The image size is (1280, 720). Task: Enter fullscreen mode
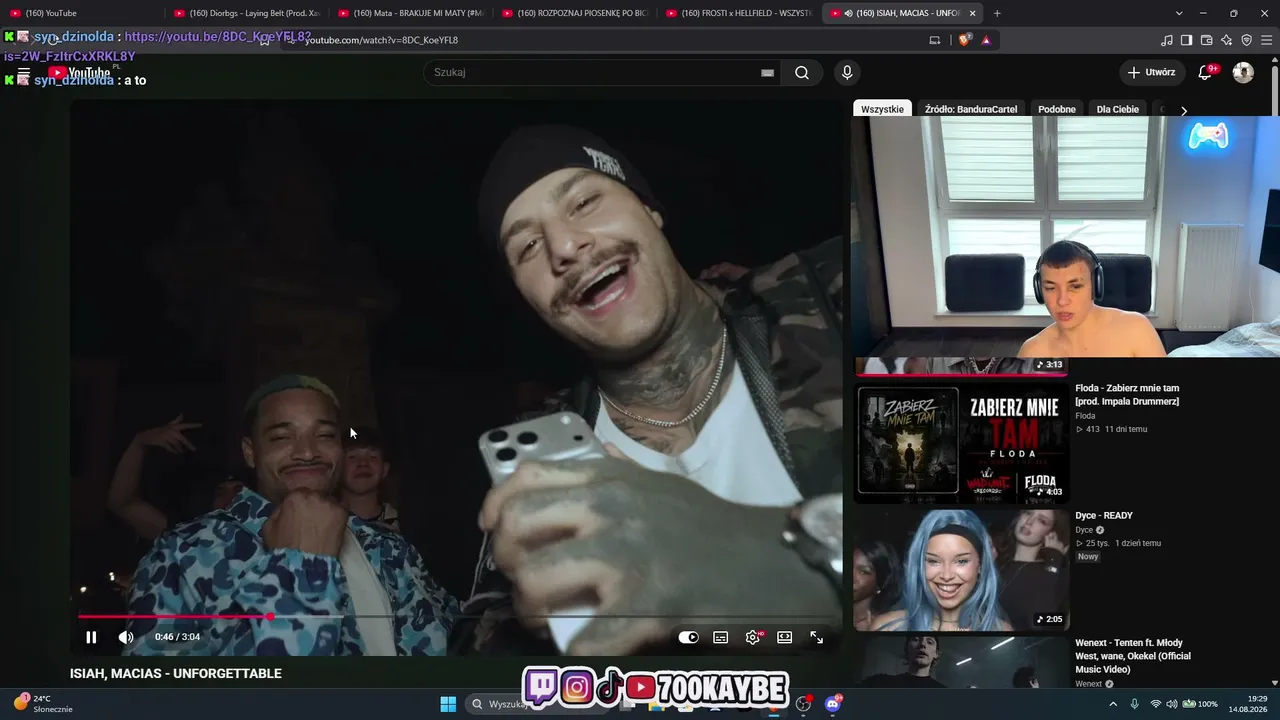(x=817, y=637)
